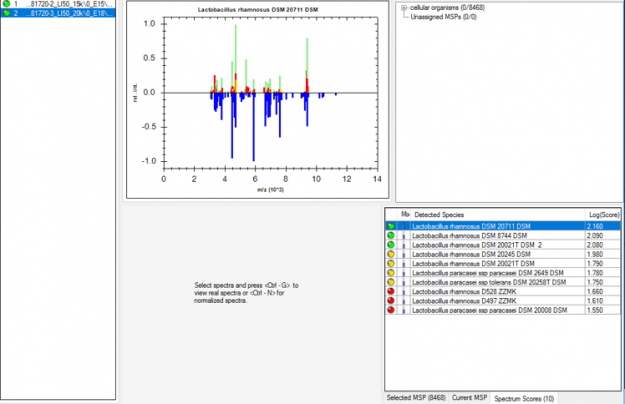Switch to the Selected MSP (8468) tab

pyautogui.click(x=415, y=398)
